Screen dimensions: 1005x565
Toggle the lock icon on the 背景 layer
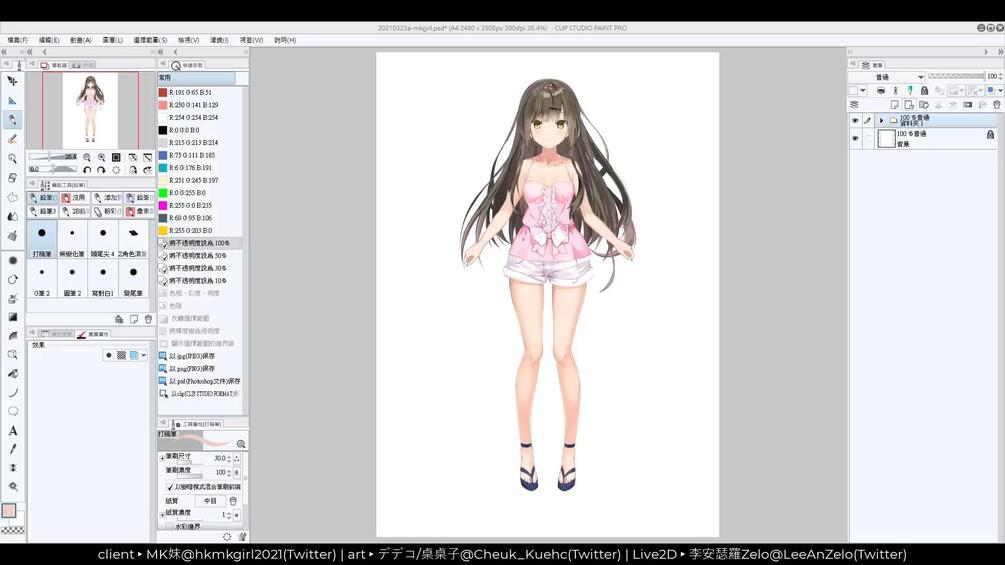(990, 135)
